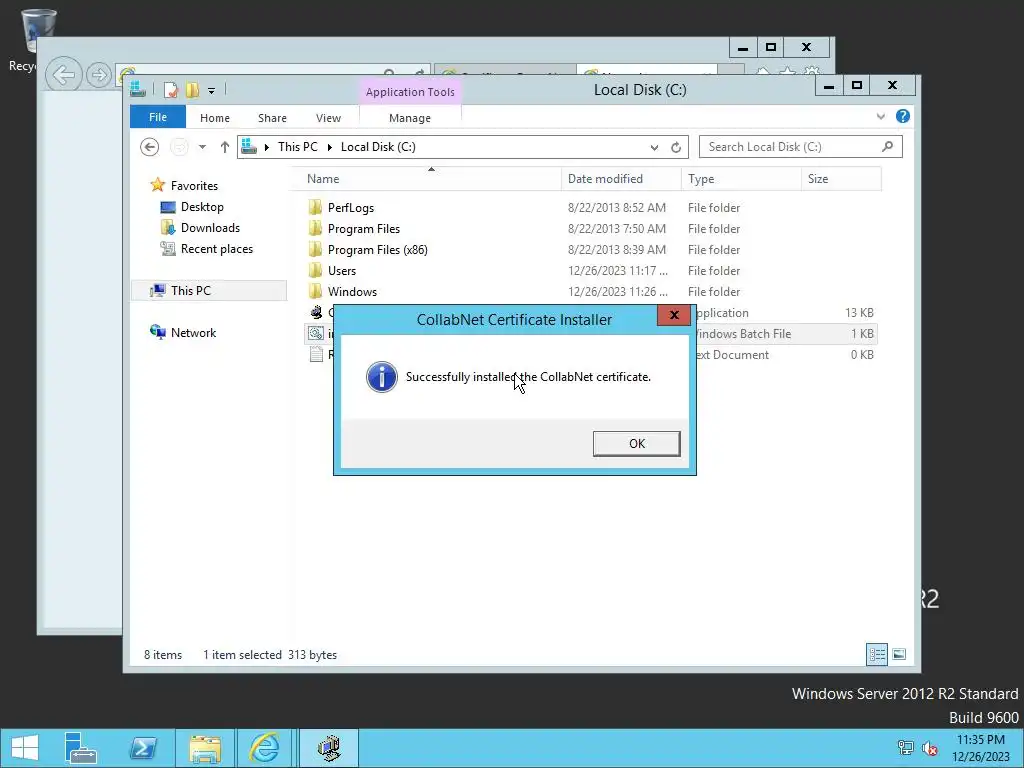Open Server Manager from taskbar
Screen dimensions: 1024x768
80,748
